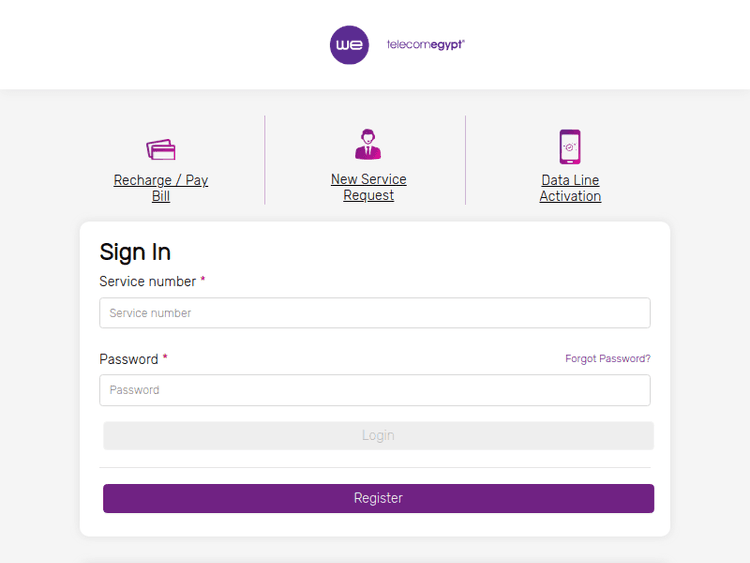Screen dimensions: 750x563
Task: Focus the Password input field
Action: [375, 390]
